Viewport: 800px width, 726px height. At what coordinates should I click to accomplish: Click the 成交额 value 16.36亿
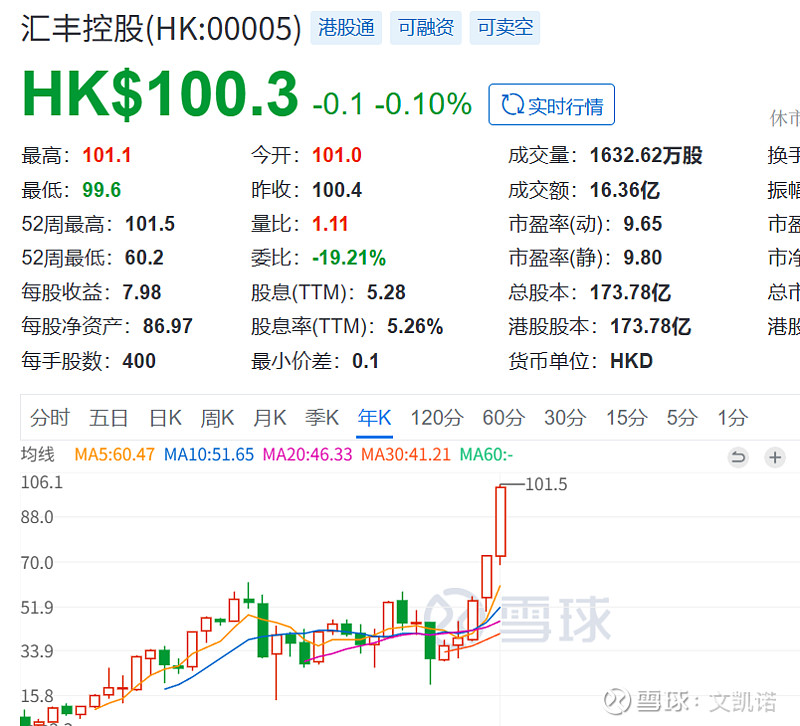coord(624,190)
